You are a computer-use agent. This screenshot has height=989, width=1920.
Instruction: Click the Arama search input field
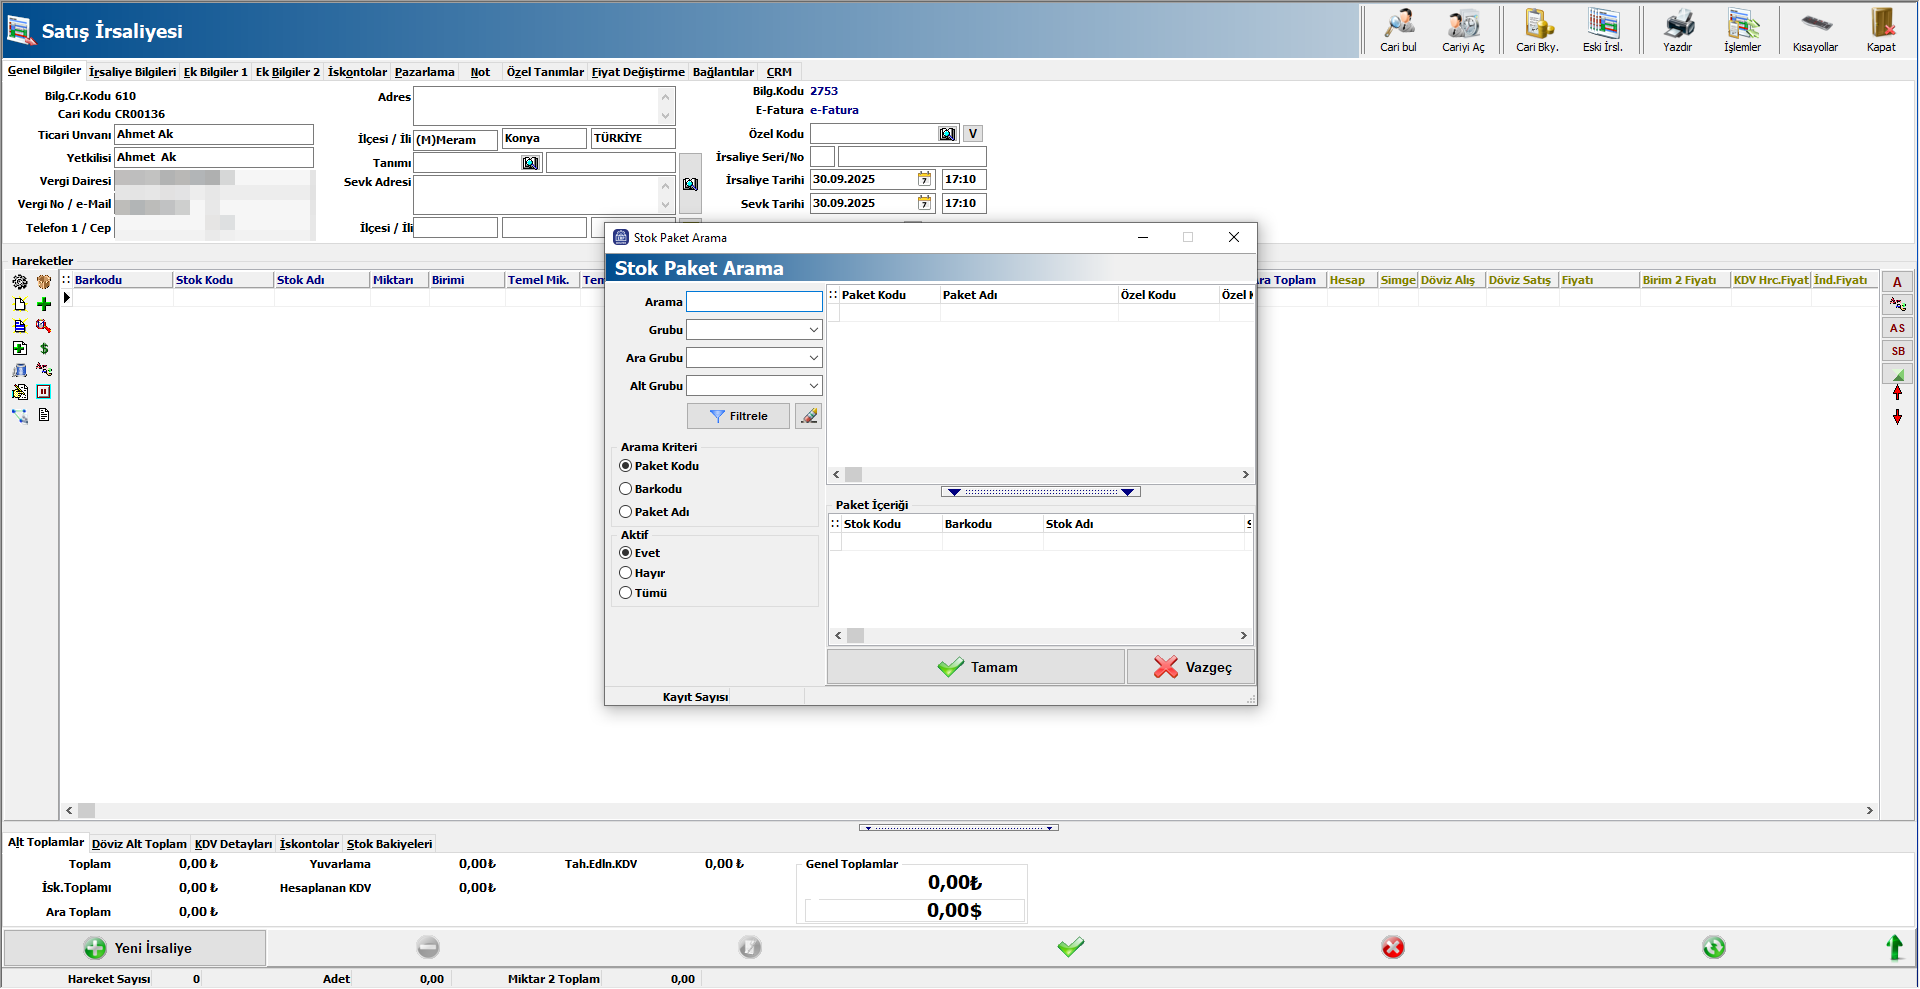click(x=754, y=302)
